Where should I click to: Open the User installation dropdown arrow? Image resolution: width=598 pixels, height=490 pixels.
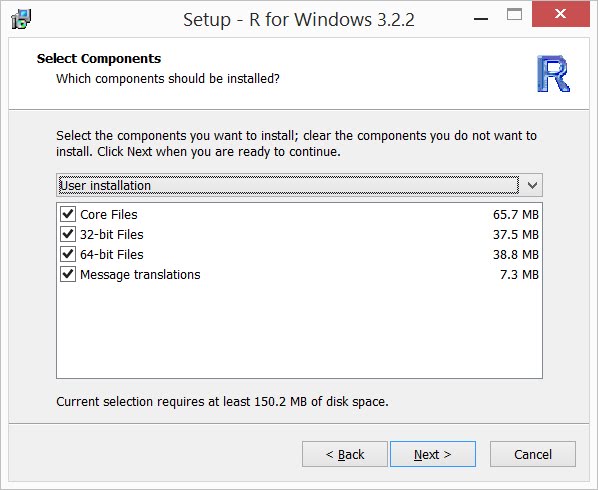tap(532, 185)
